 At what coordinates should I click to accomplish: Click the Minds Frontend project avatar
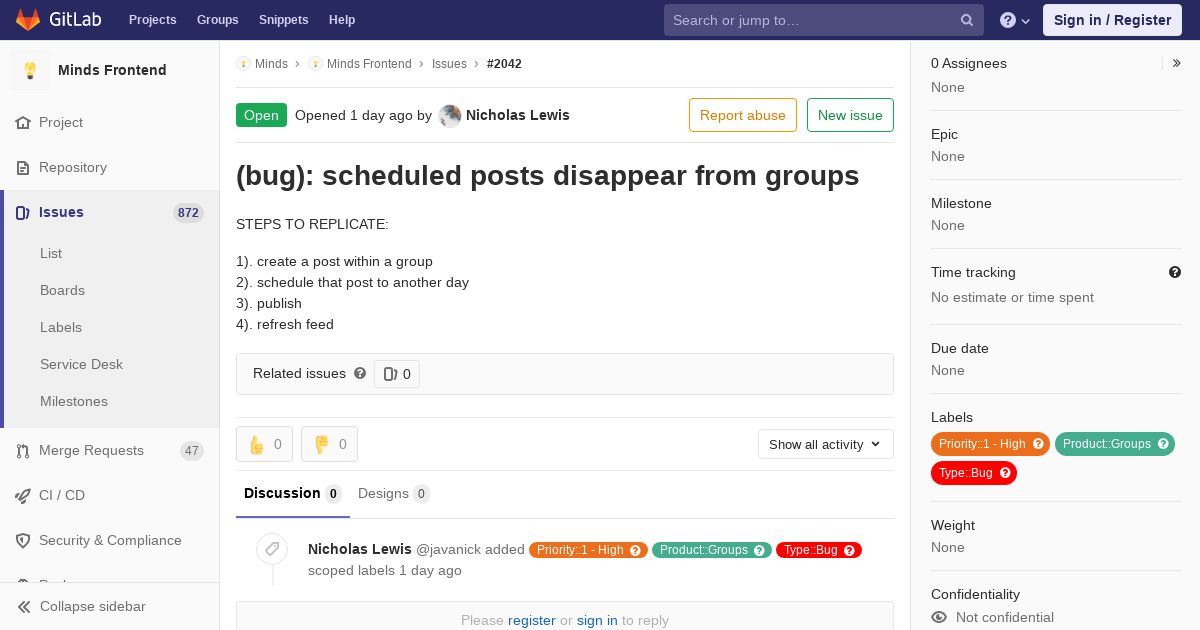point(30,70)
